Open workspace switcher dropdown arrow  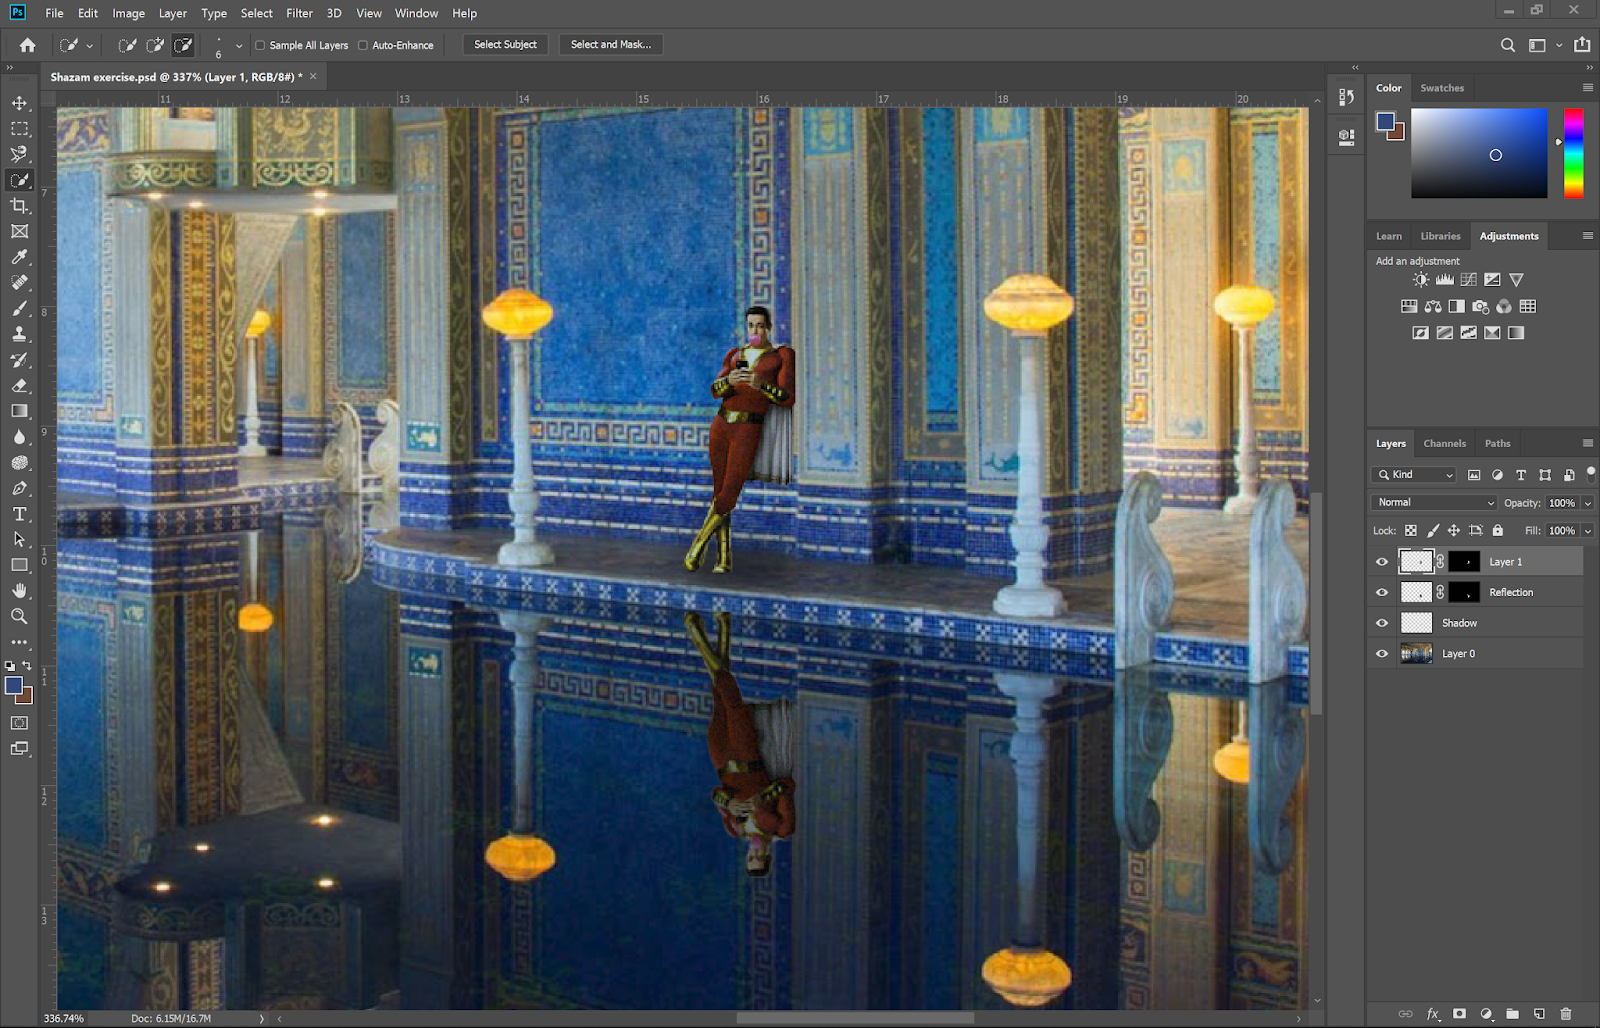coord(1559,45)
